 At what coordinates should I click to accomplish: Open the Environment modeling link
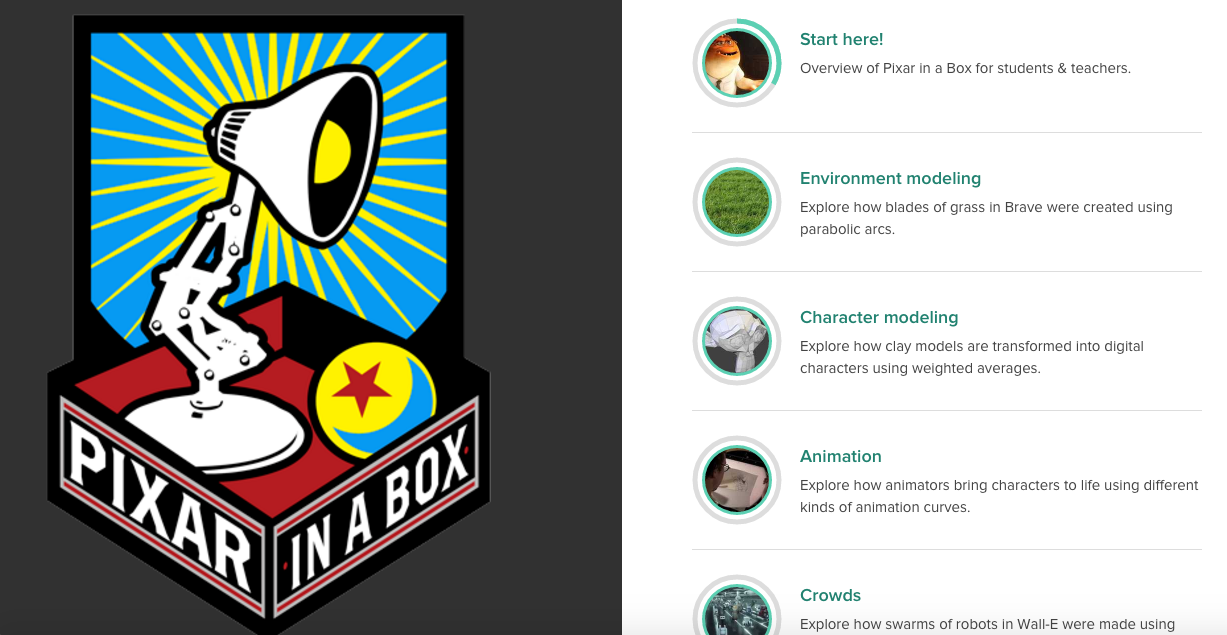pos(890,178)
